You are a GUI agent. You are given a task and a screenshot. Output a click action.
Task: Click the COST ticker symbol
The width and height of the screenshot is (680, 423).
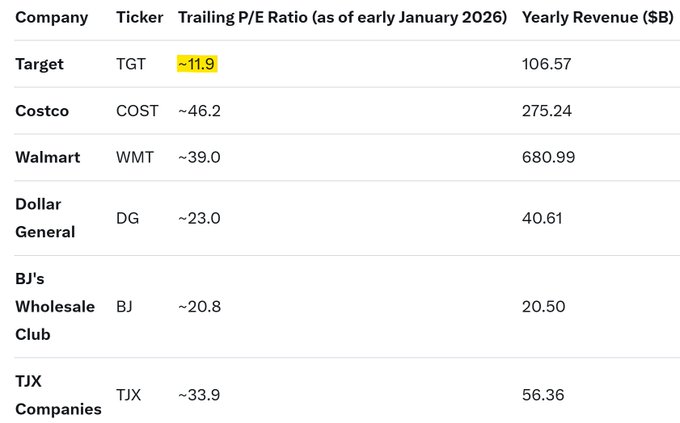[137, 110]
